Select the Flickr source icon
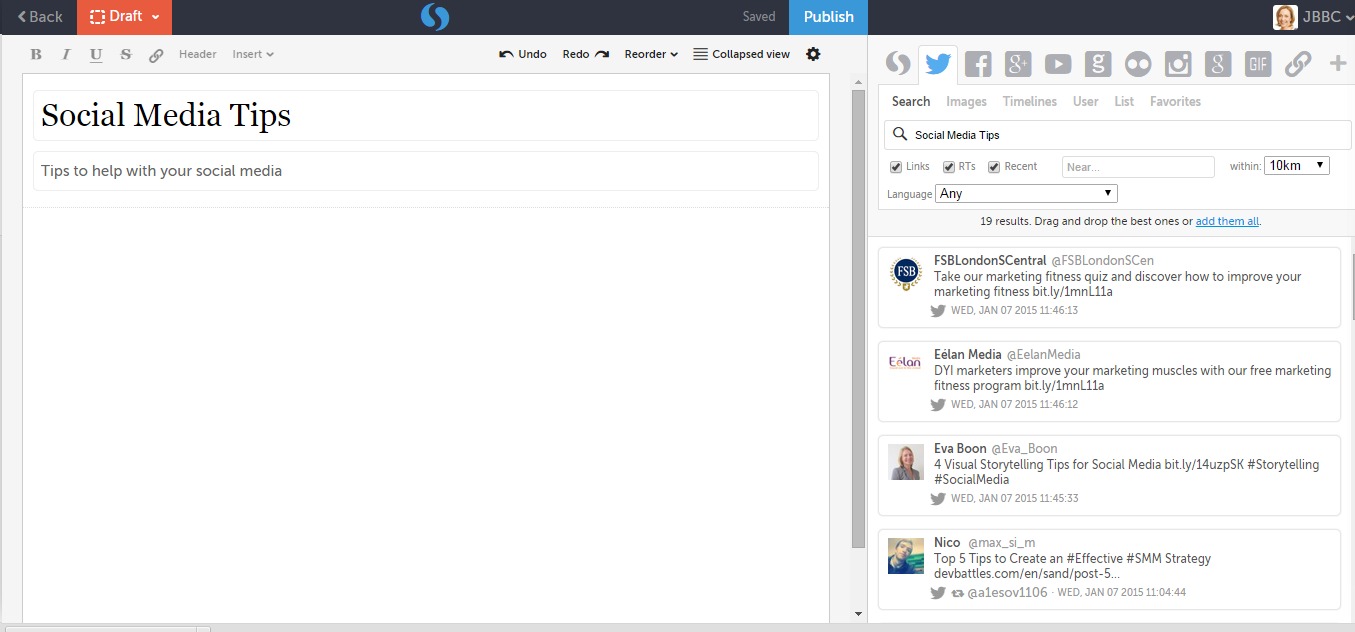1355x632 pixels. click(x=1138, y=65)
